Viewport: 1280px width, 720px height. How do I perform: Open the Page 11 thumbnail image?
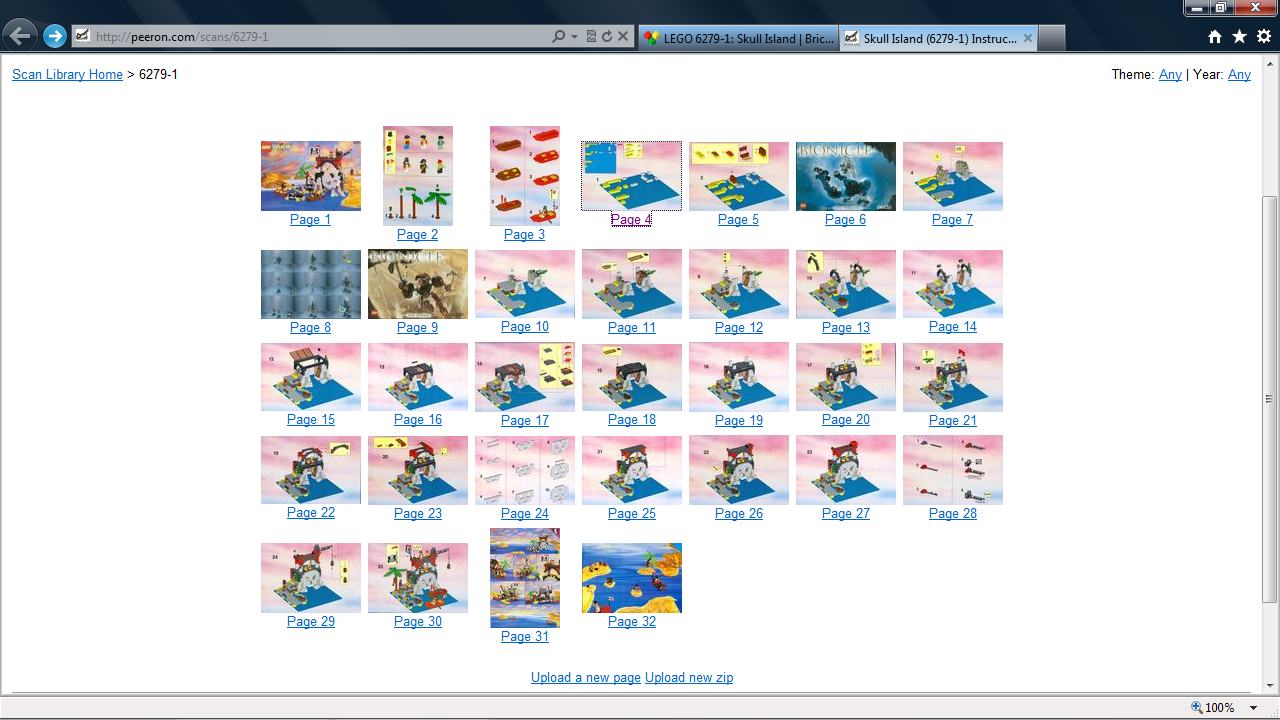click(x=632, y=284)
